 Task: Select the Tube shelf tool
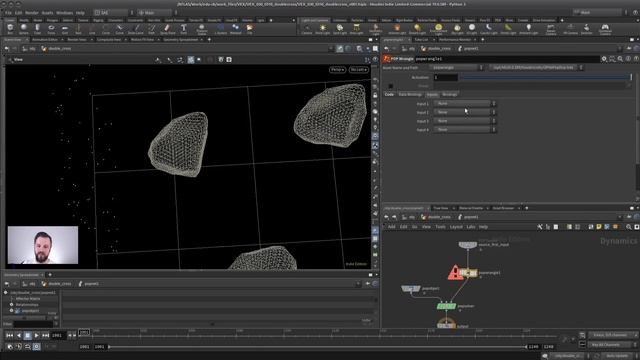[37, 29]
